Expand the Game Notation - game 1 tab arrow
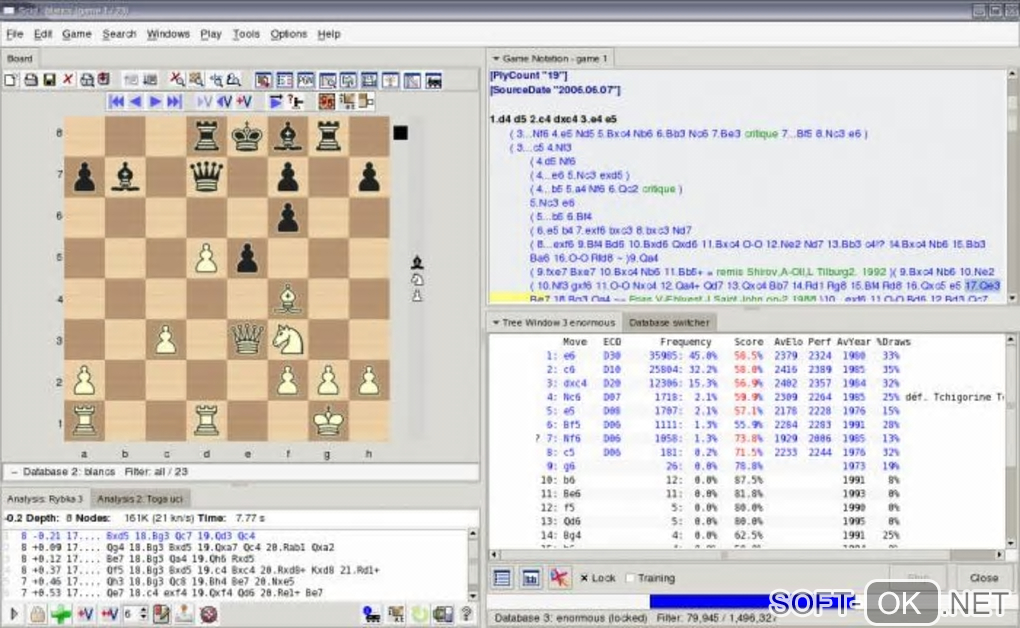Image resolution: width=1020 pixels, height=628 pixels. click(x=496, y=59)
